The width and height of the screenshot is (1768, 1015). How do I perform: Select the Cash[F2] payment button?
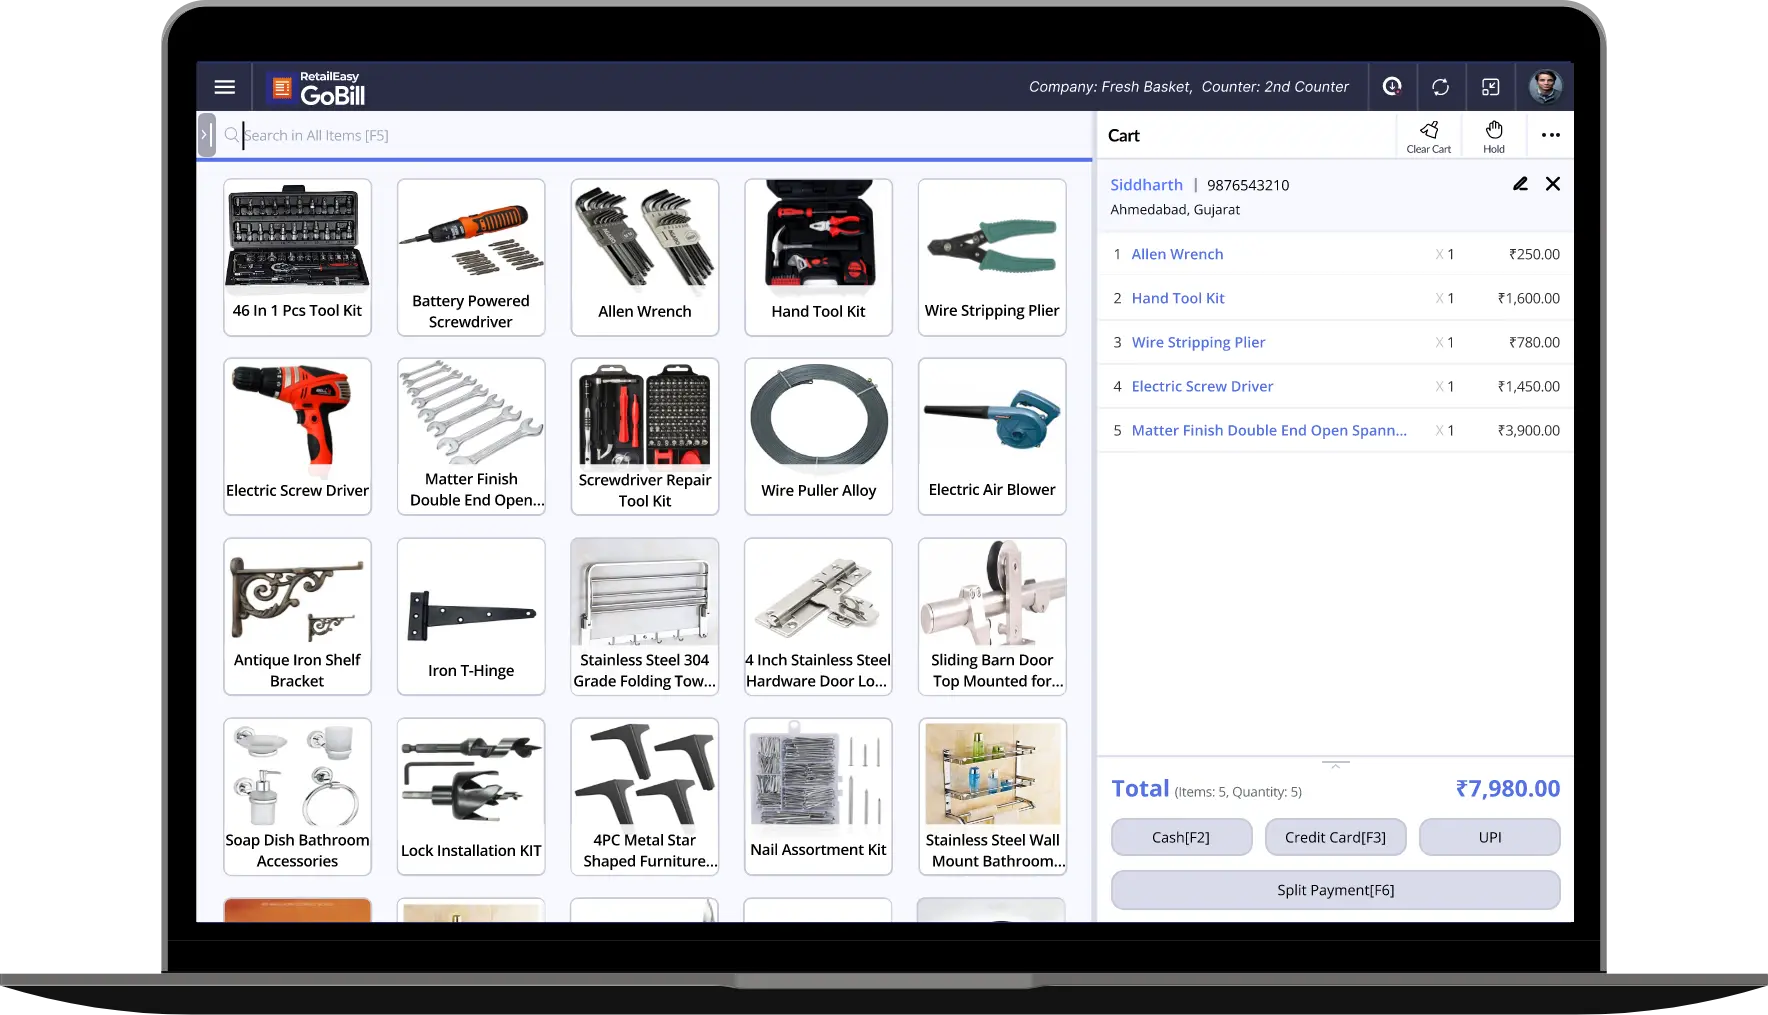[x=1181, y=837]
